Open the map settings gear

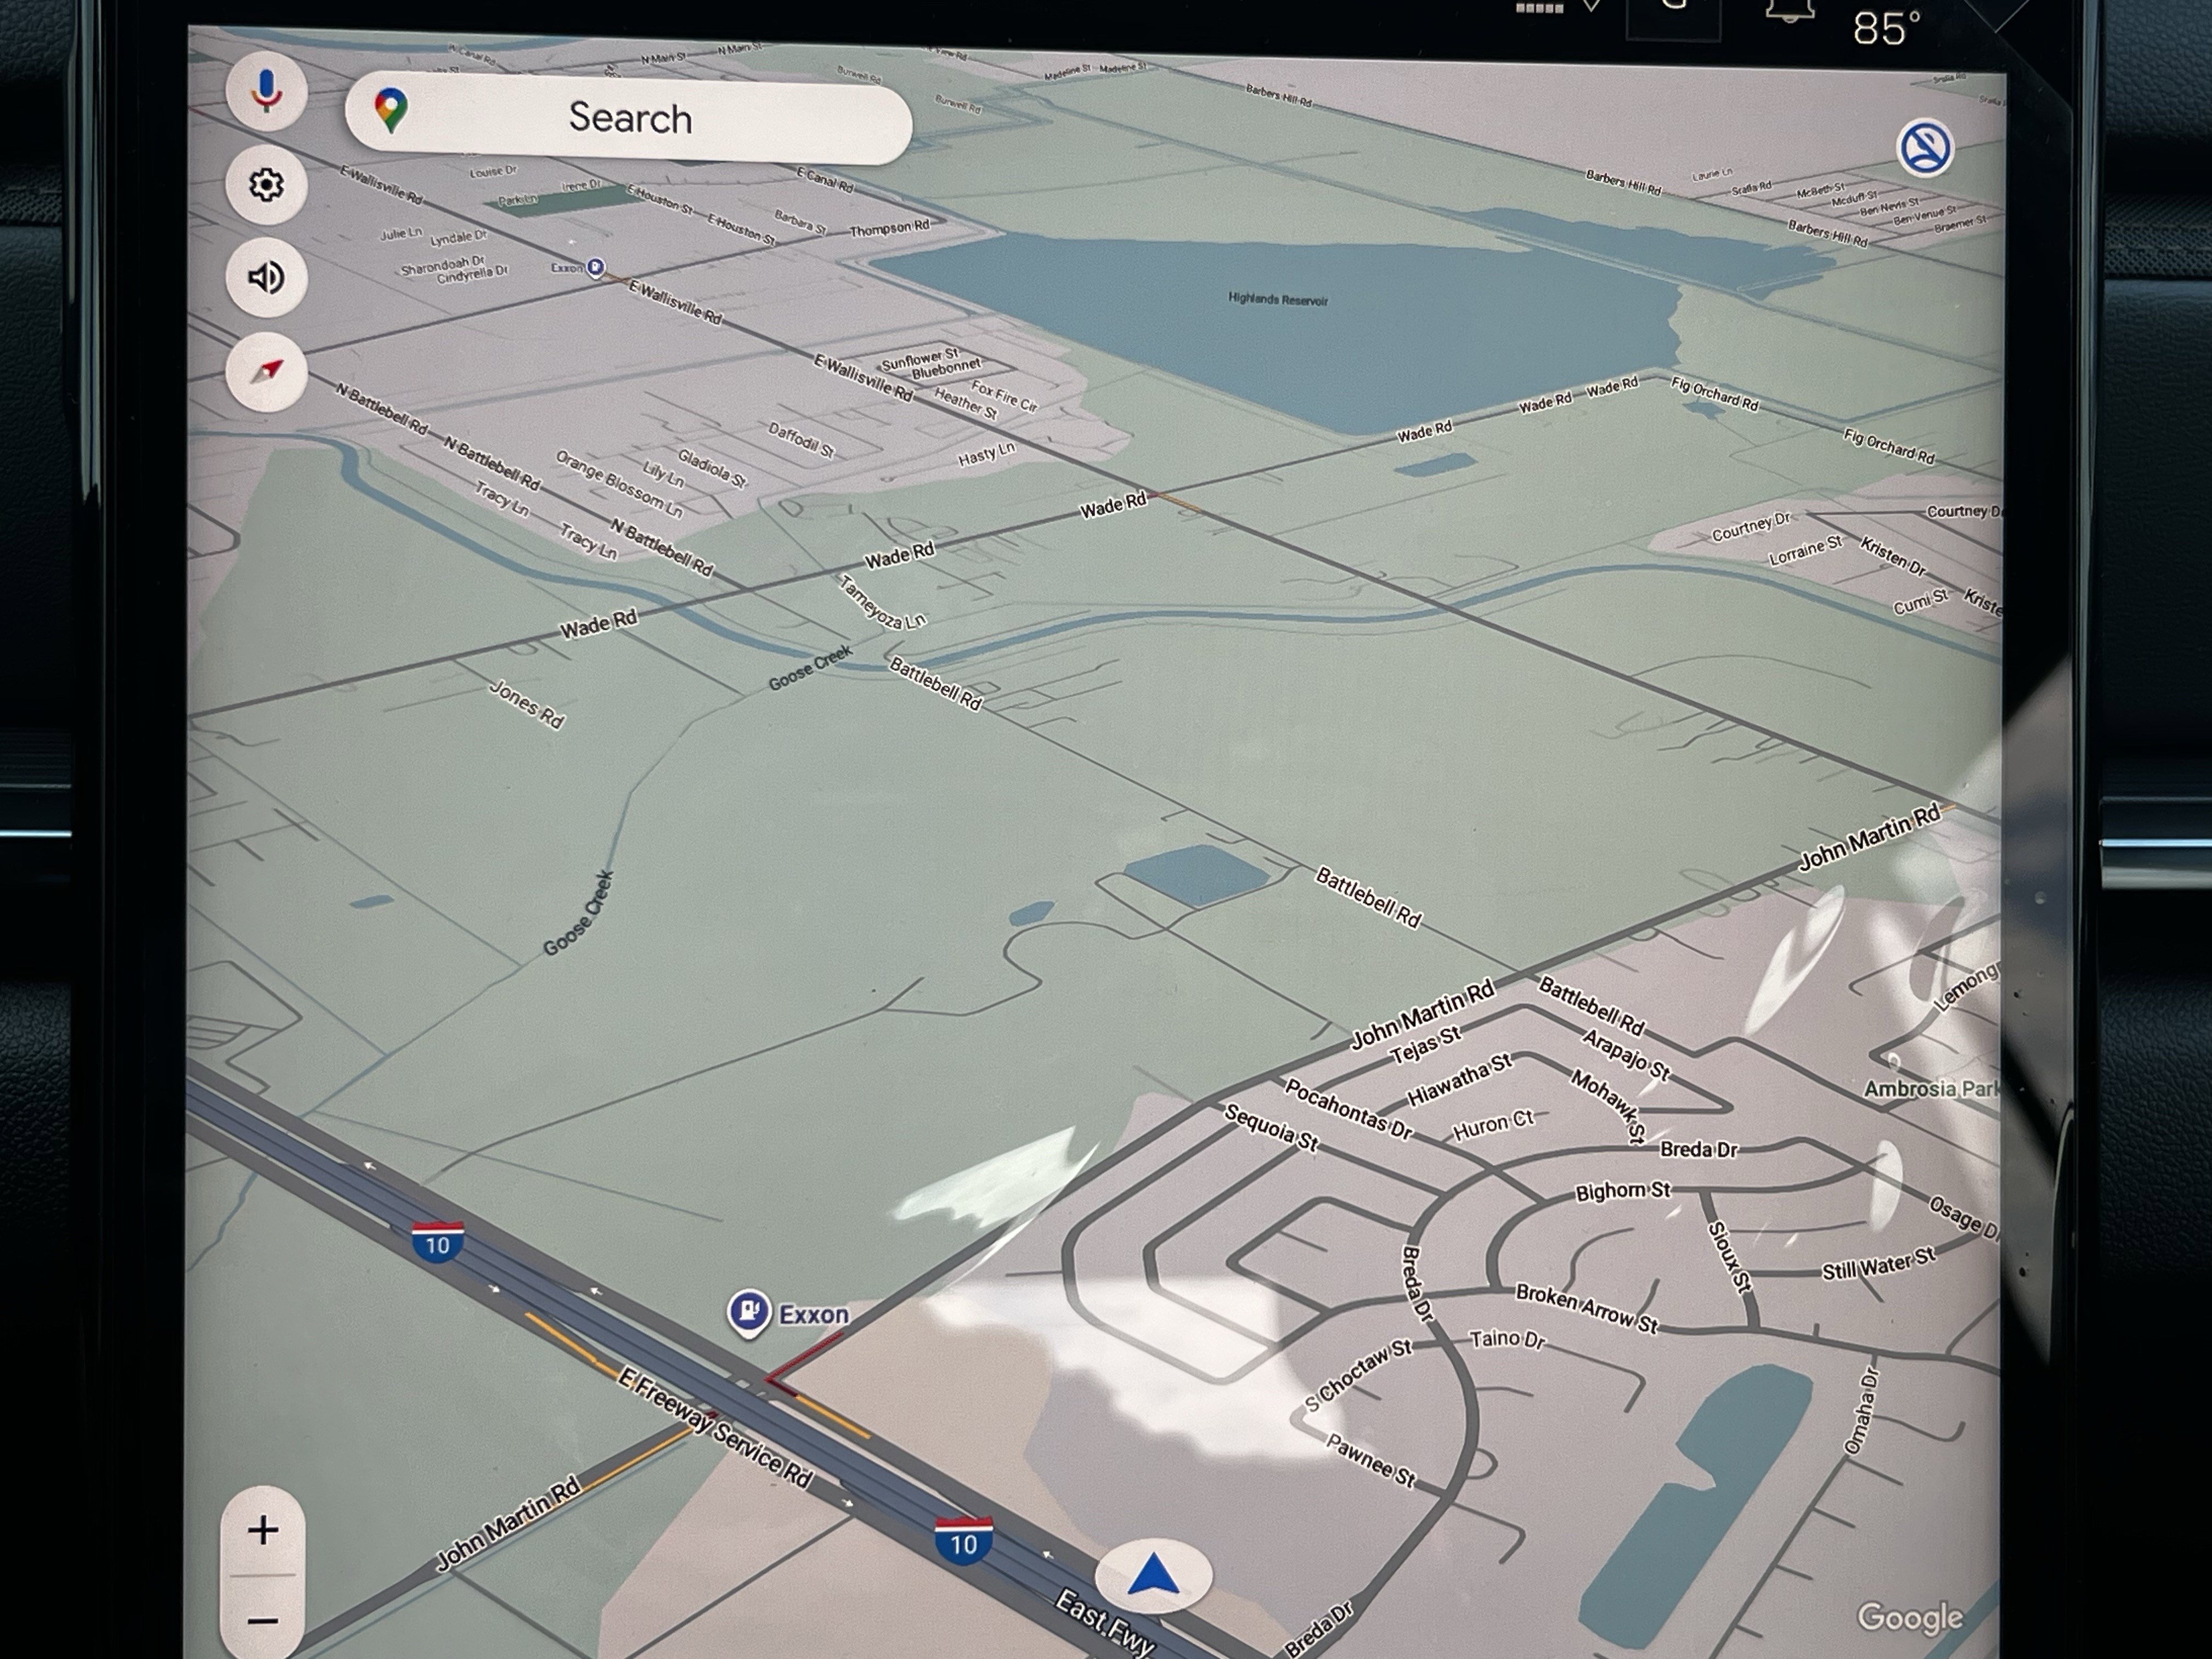click(x=265, y=185)
